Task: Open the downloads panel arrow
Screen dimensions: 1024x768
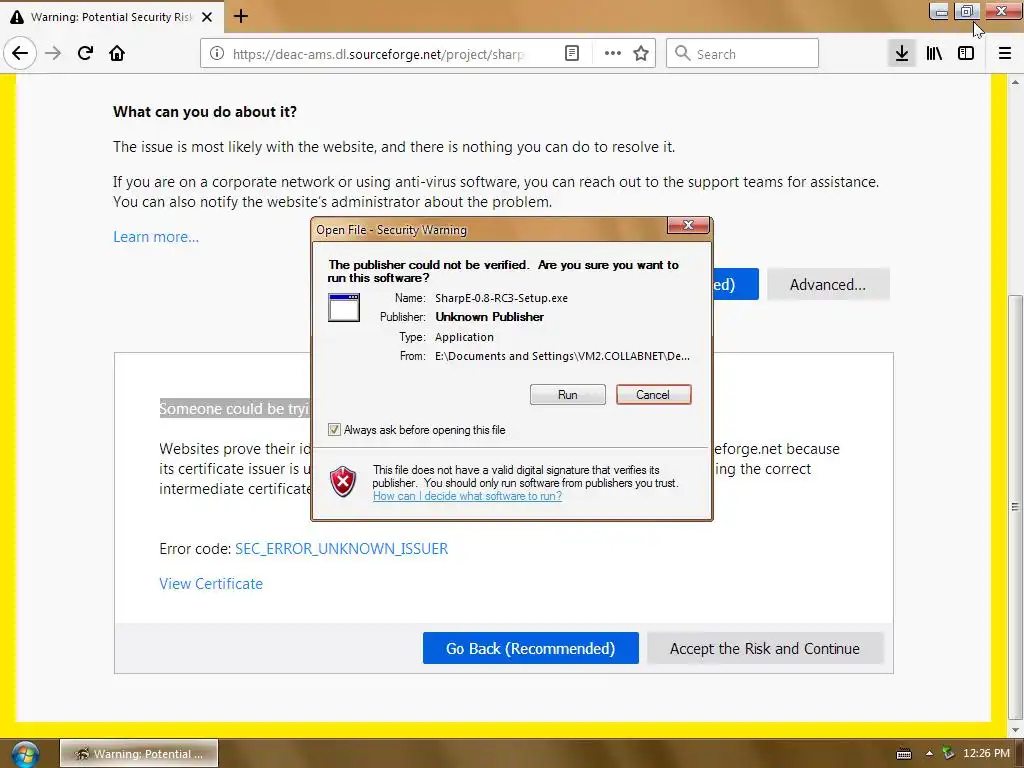Action: tap(902, 54)
